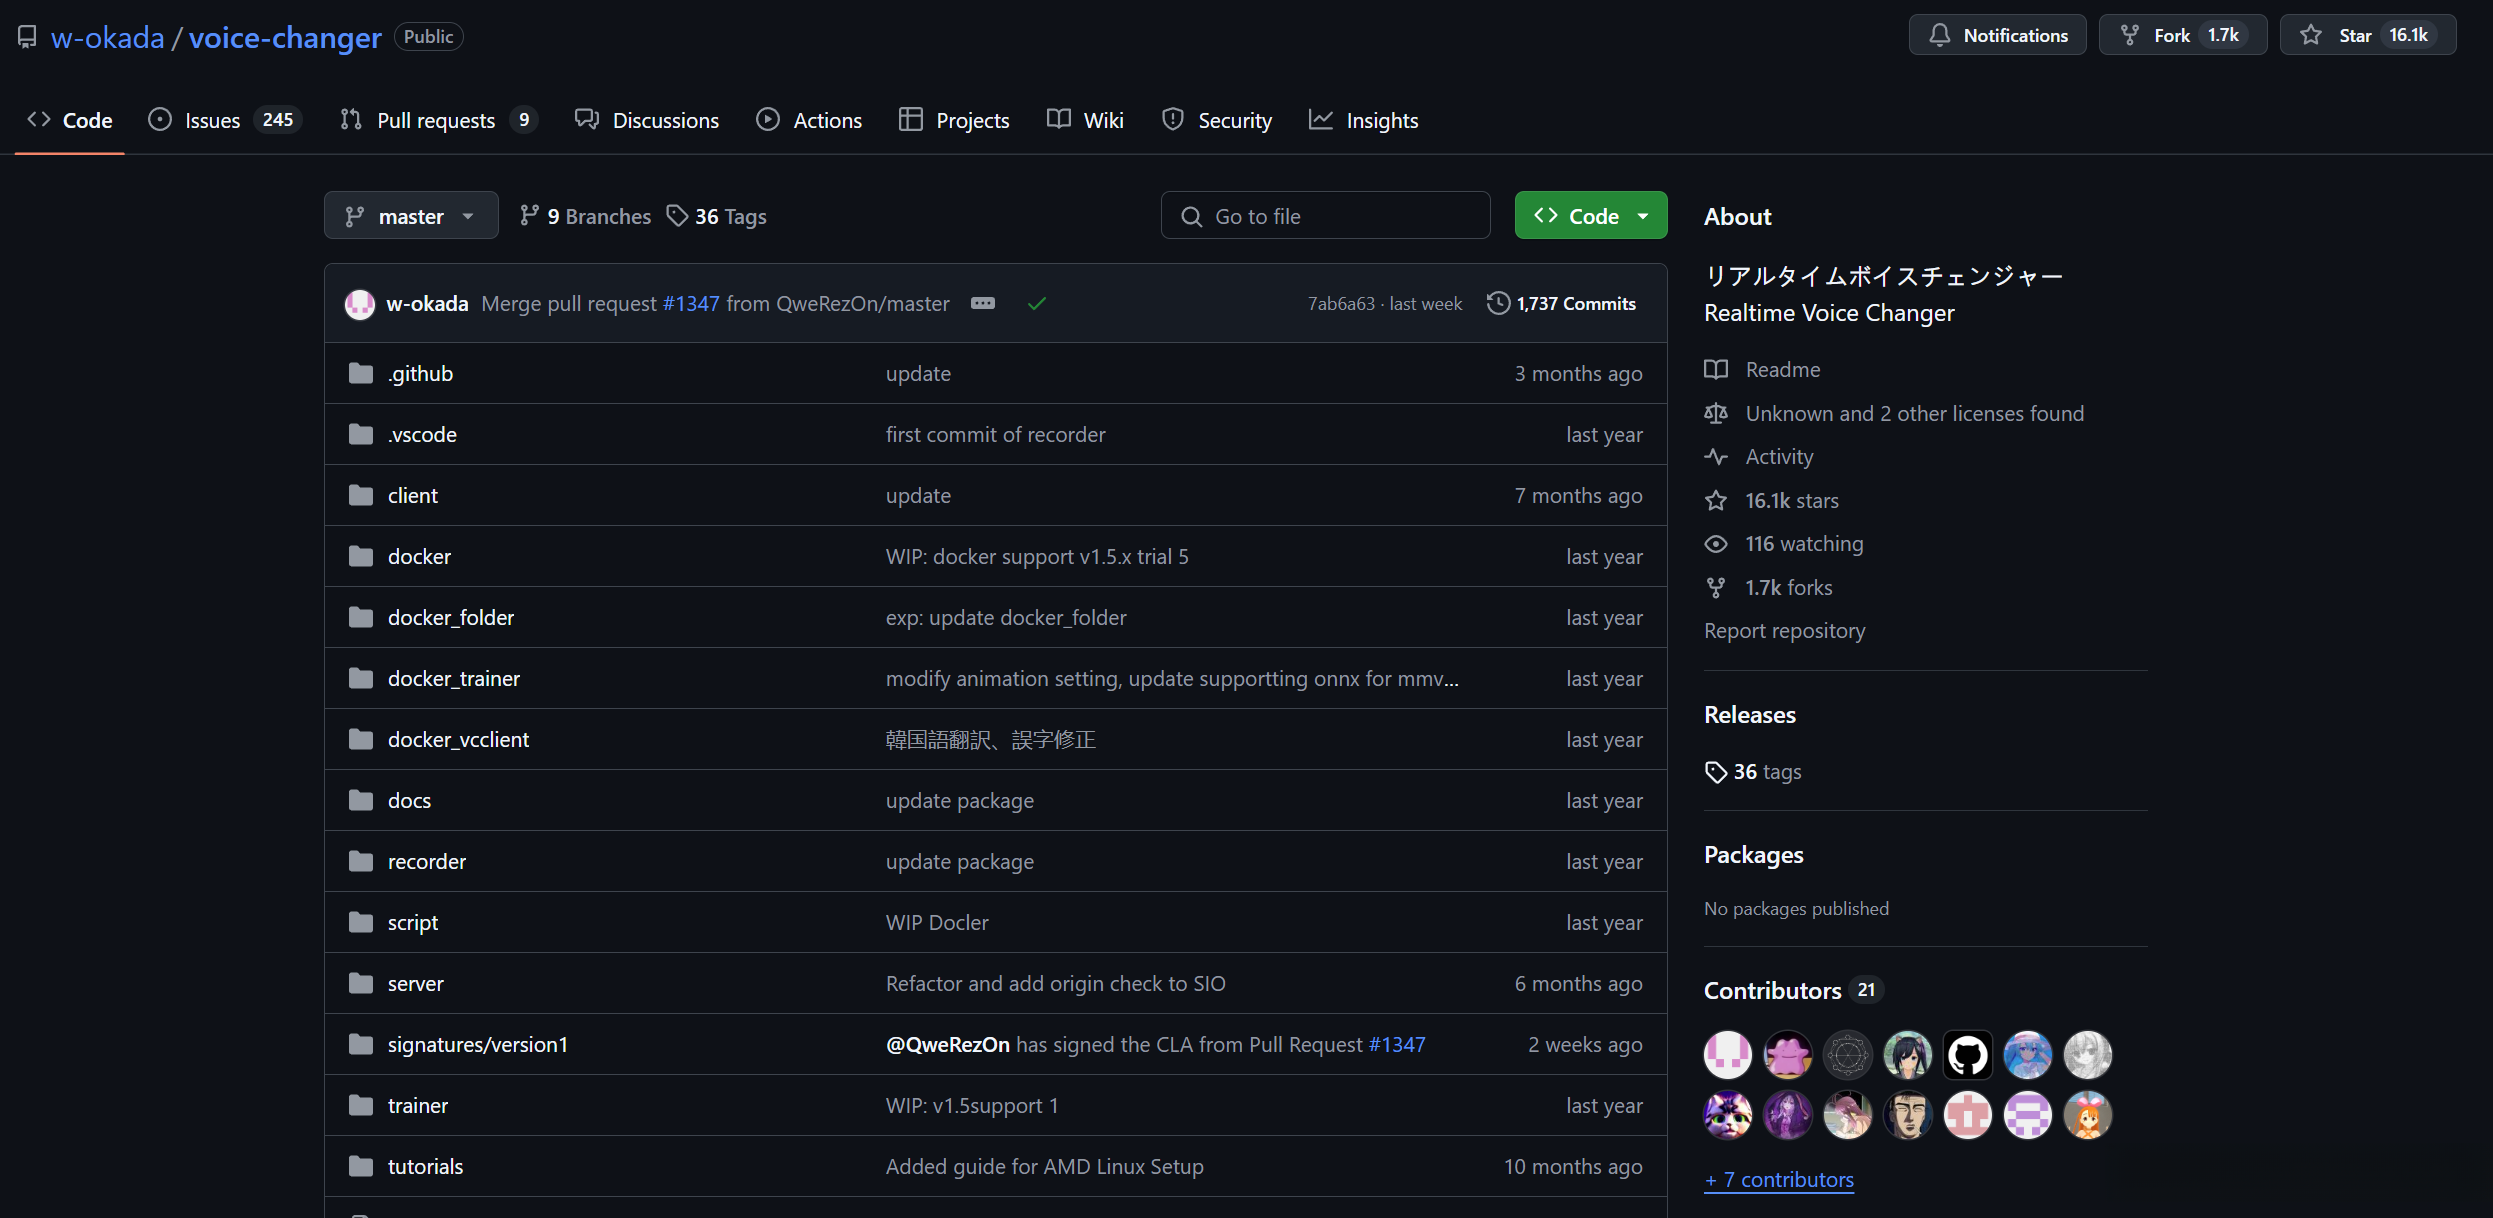Expand the master branch dropdown

pos(410,216)
